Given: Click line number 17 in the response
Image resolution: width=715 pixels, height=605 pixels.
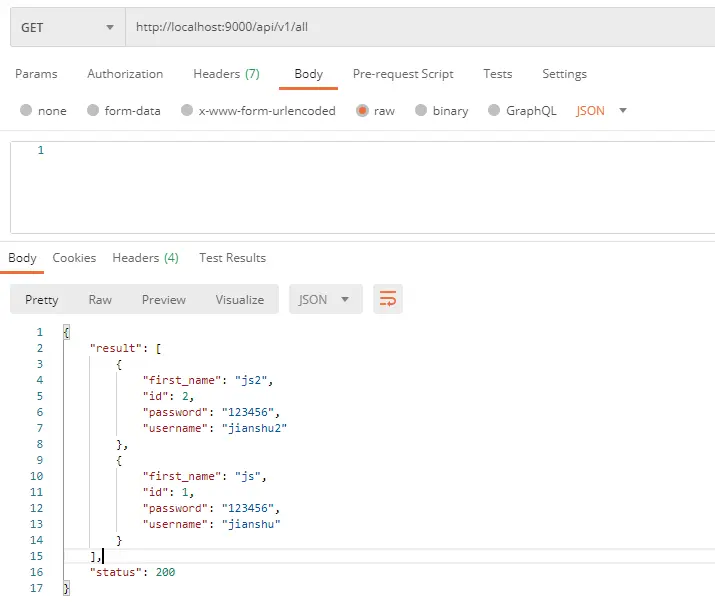Looking at the screenshot, I should (x=36, y=588).
